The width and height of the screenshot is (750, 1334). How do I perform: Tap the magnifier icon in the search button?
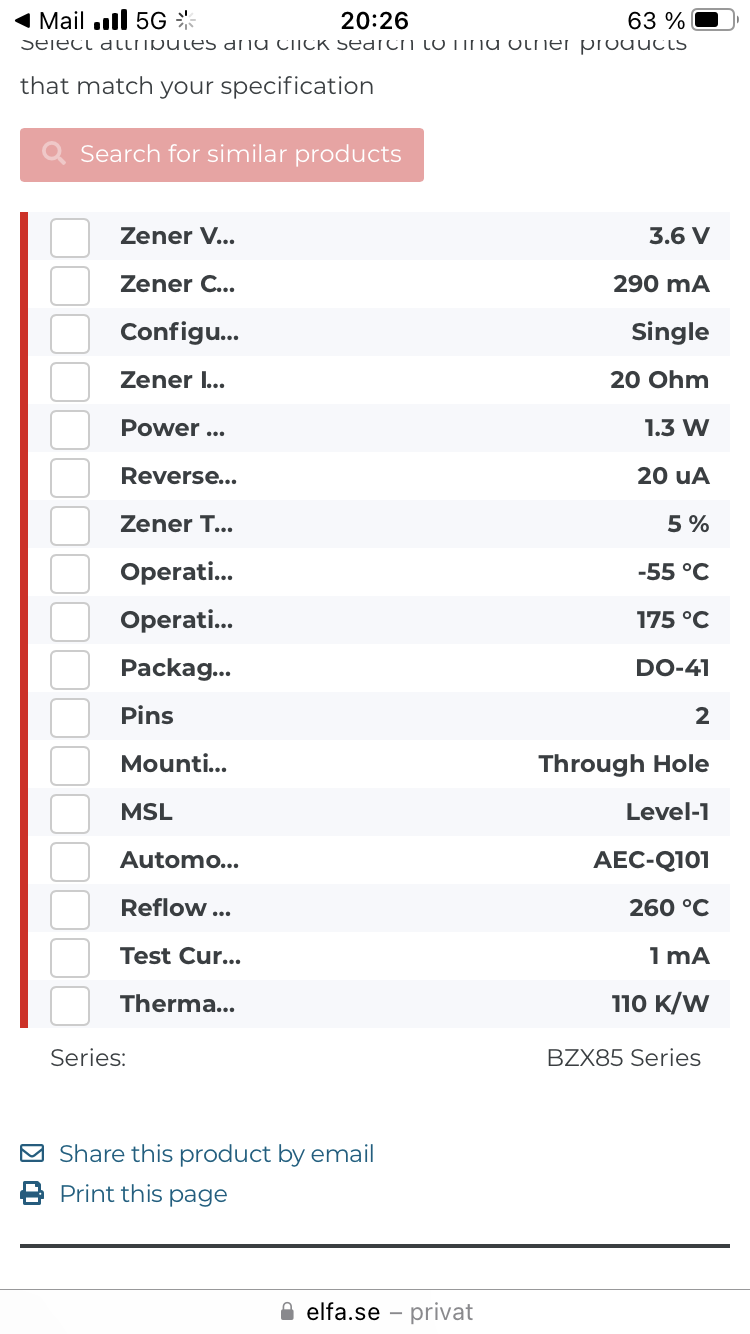54,154
